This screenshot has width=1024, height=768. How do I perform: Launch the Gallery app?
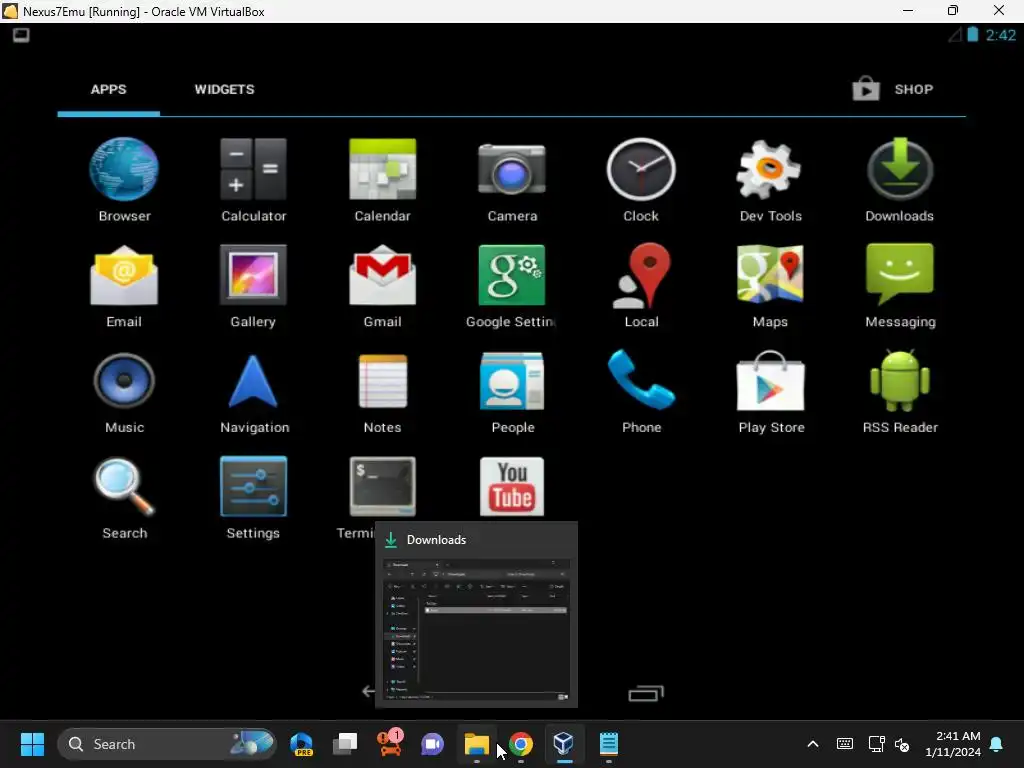(253, 285)
